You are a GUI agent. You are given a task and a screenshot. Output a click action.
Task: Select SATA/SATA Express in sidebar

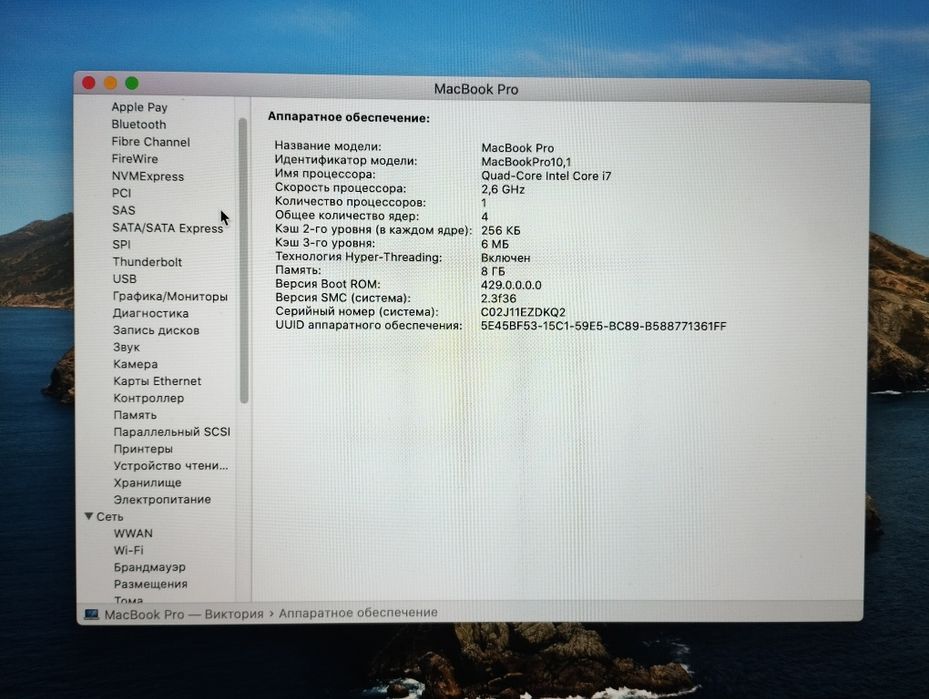click(168, 228)
